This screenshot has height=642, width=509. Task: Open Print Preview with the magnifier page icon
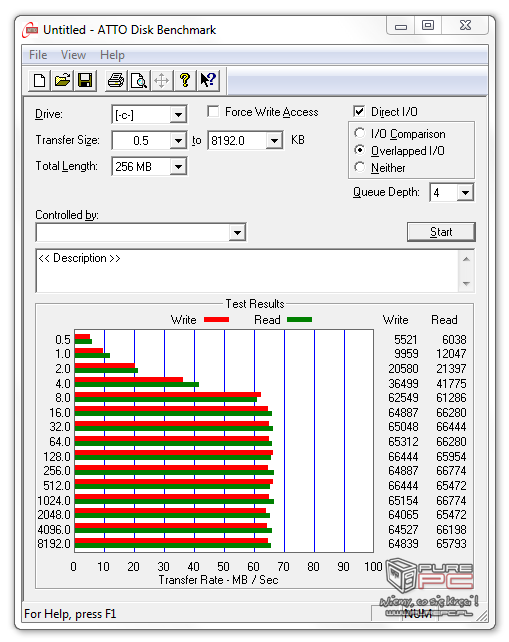pos(139,80)
